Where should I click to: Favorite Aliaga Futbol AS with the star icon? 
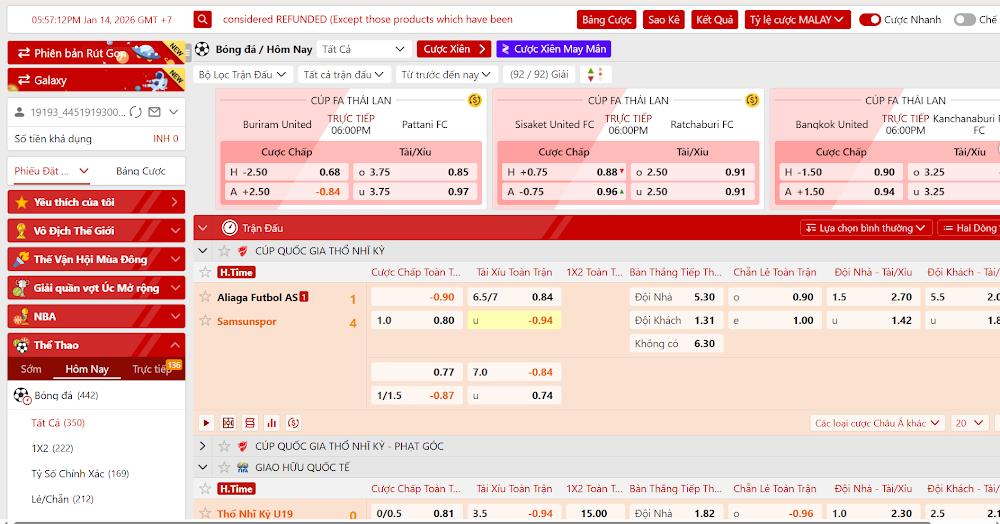tap(206, 297)
